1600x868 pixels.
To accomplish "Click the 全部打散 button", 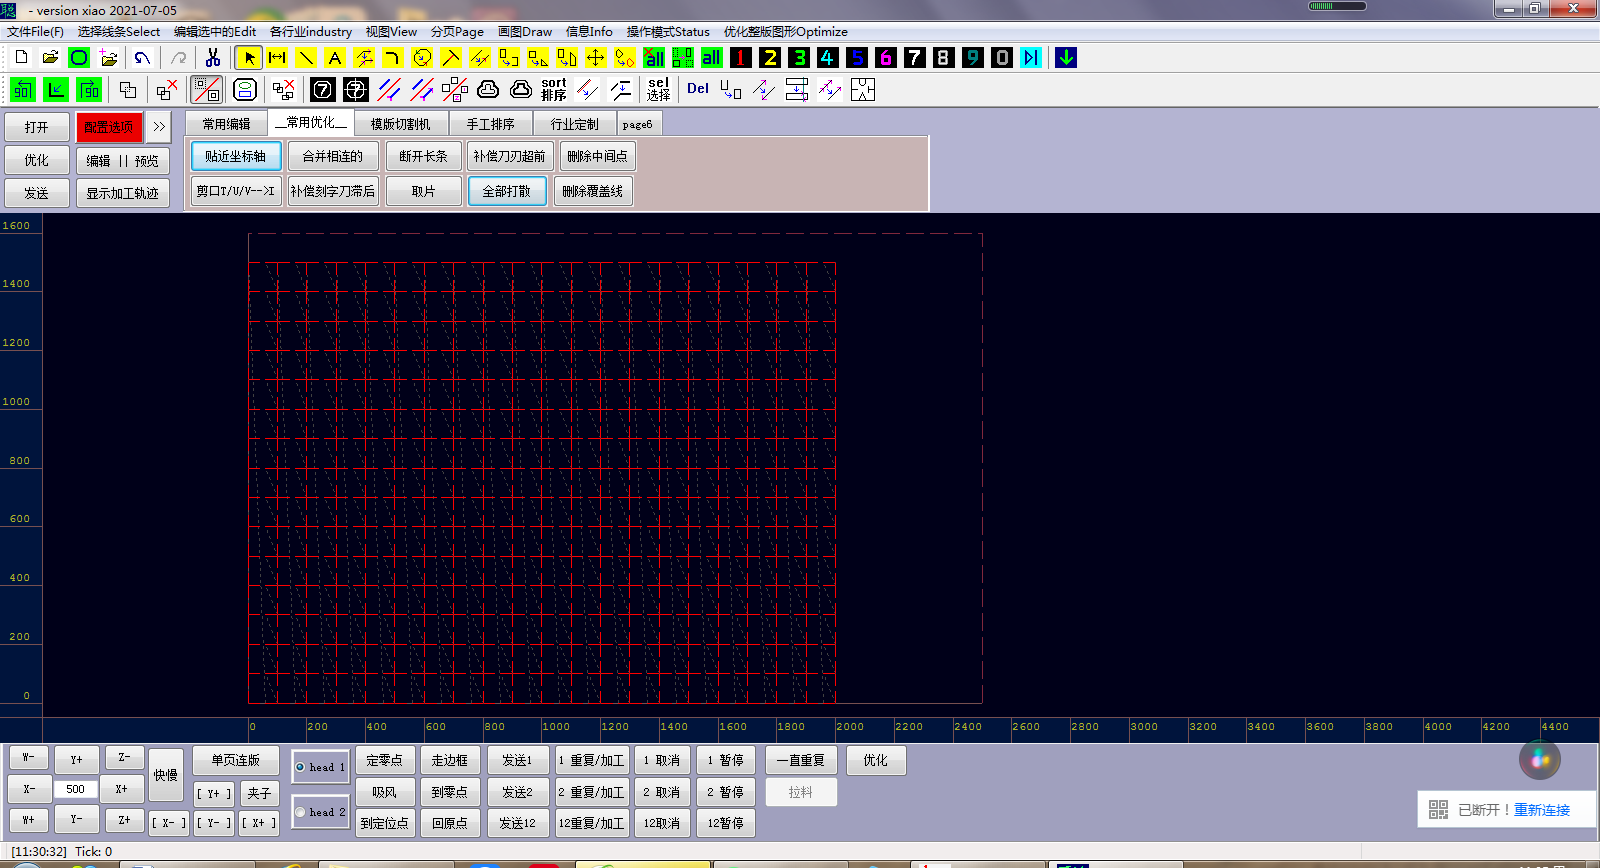I will click(507, 191).
